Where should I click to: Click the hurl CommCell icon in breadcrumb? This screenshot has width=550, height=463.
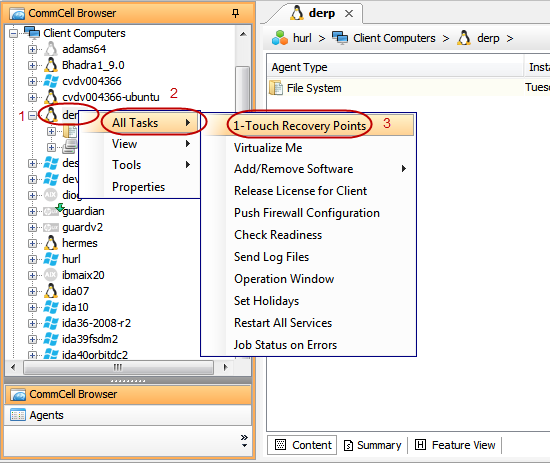point(280,38)
